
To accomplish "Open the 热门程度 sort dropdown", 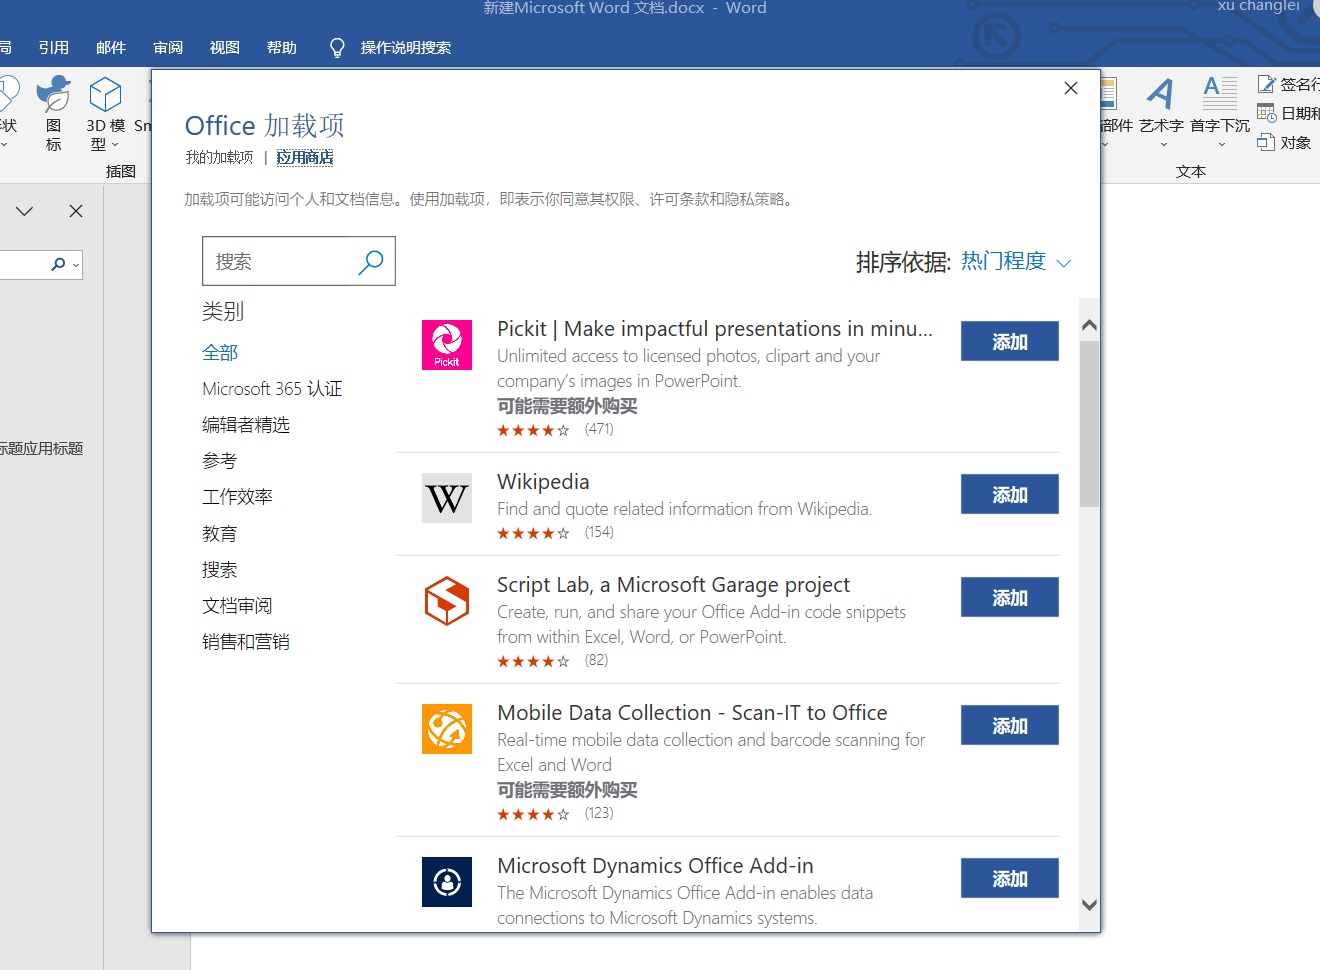I will (x=1016, y=262).
